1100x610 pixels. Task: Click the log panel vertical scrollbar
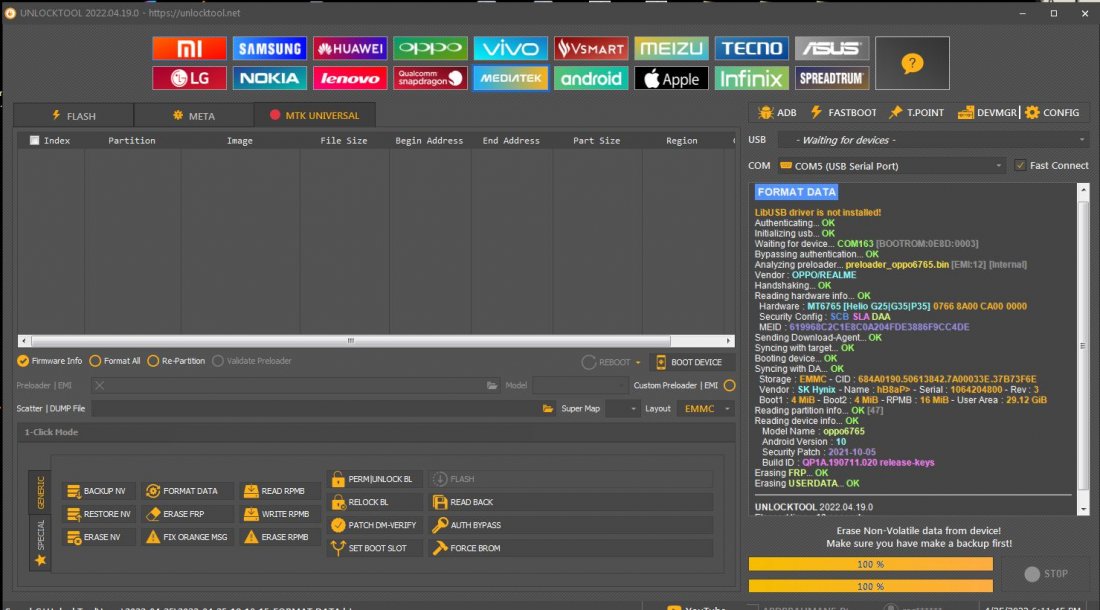click(1083, 346)
